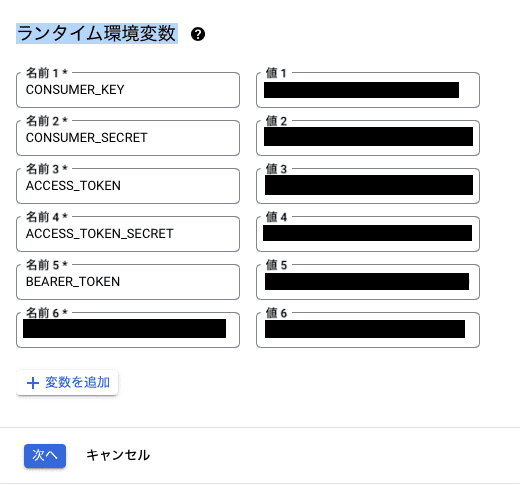Click the 値 1 value field
The width and height of the screenshot is (520, 485).
(368, 90)
